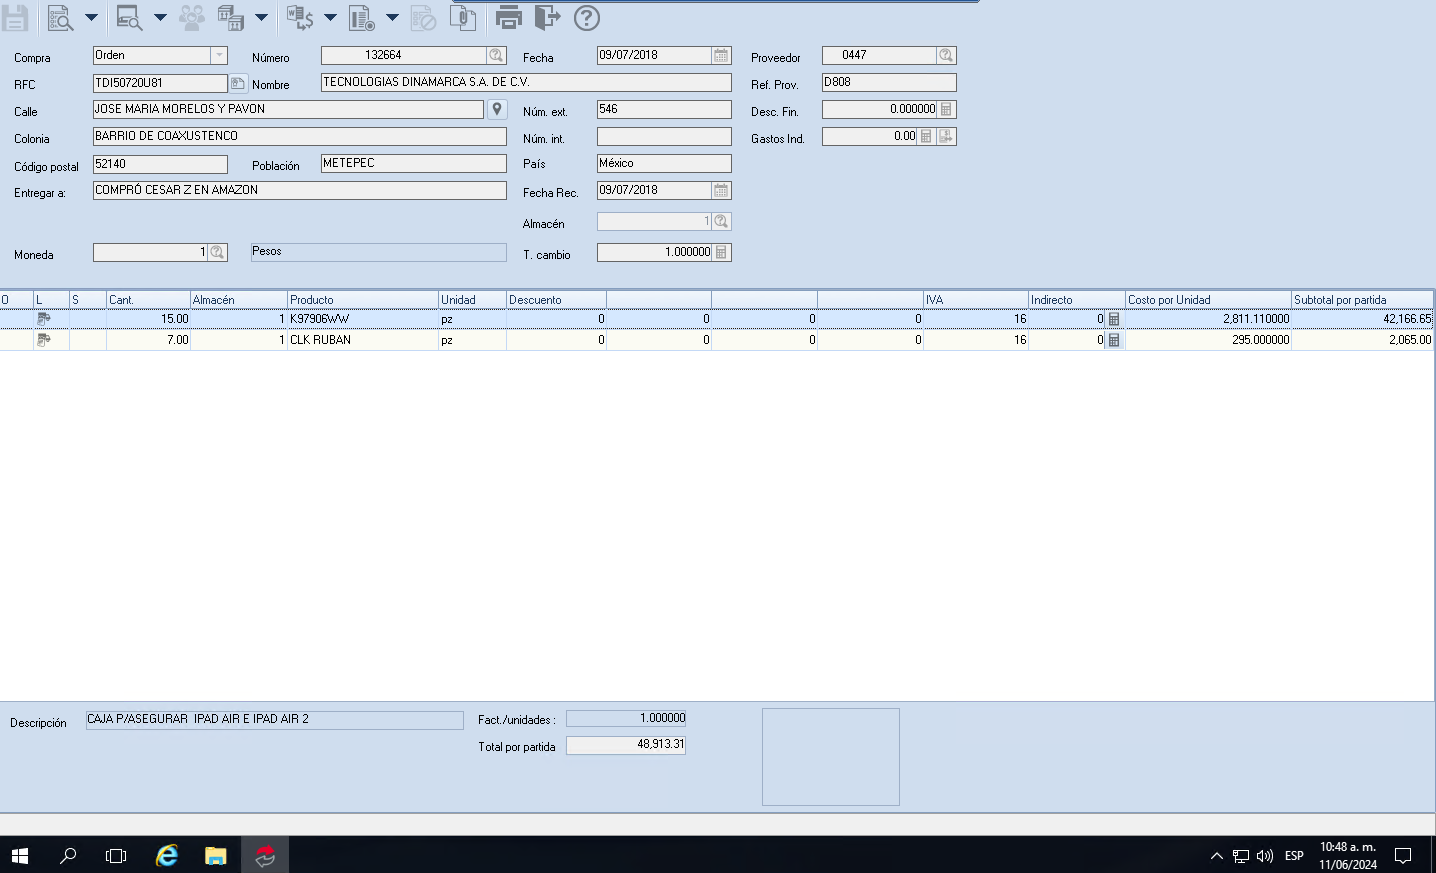
Task: Click the Producto column header
Action: pos(363,300)
